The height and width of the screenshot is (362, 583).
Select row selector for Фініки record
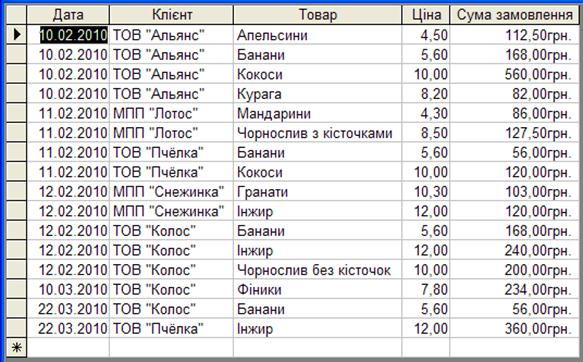[x=17, y=289]
